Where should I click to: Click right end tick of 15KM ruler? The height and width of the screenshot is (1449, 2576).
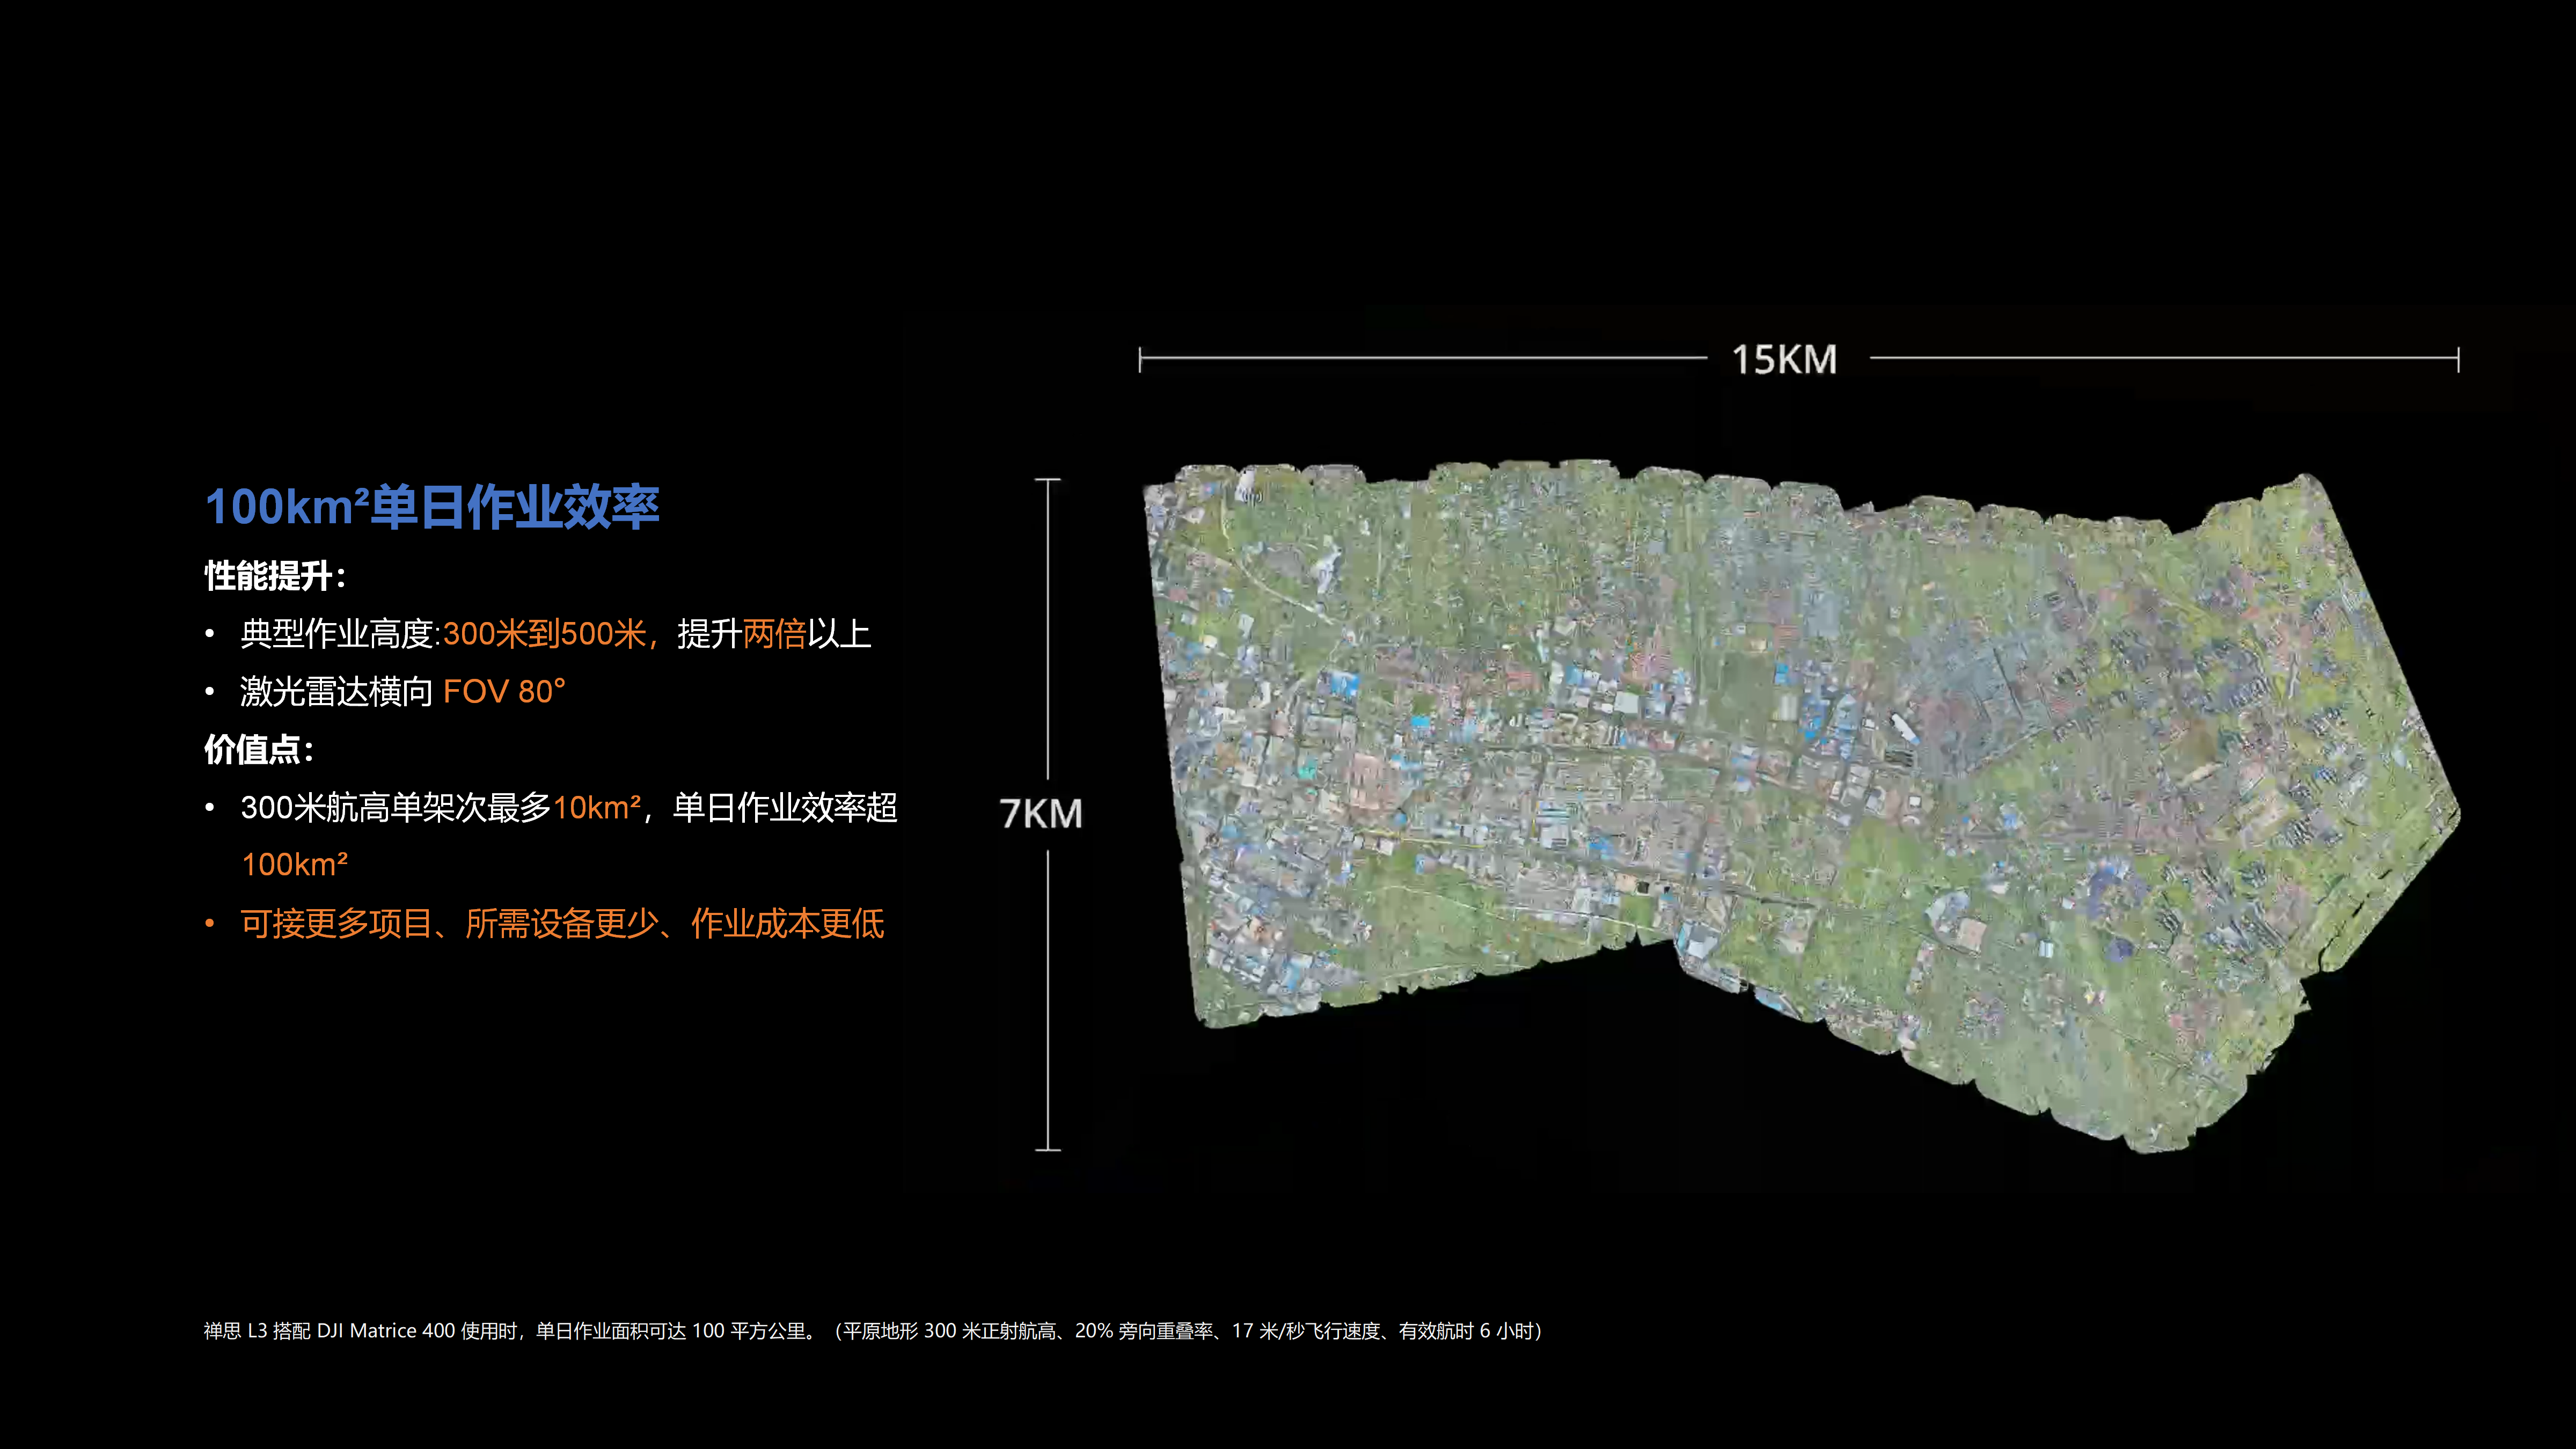2458,359
